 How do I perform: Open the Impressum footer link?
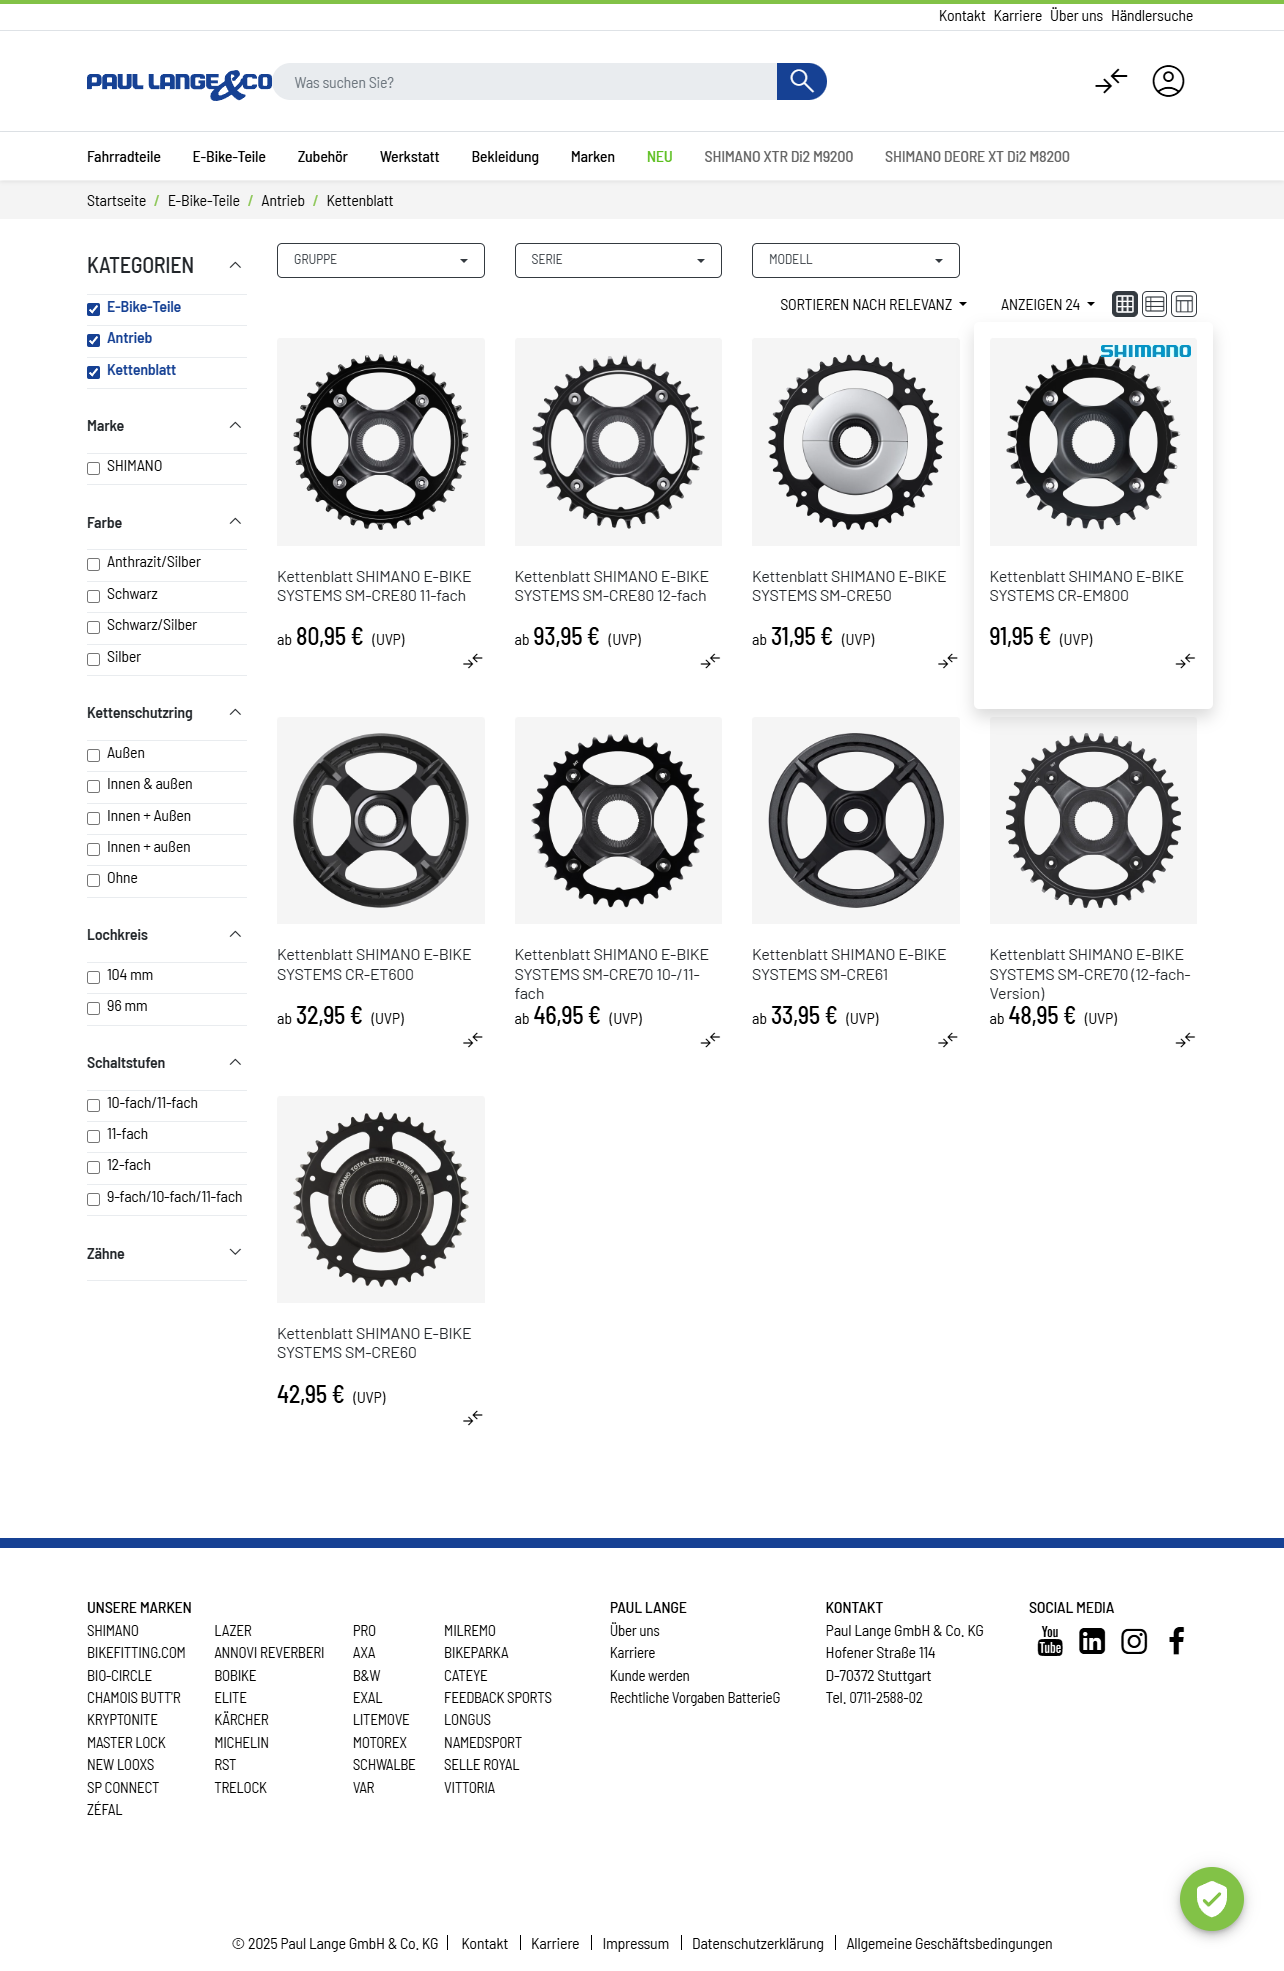click(635, 1944)
